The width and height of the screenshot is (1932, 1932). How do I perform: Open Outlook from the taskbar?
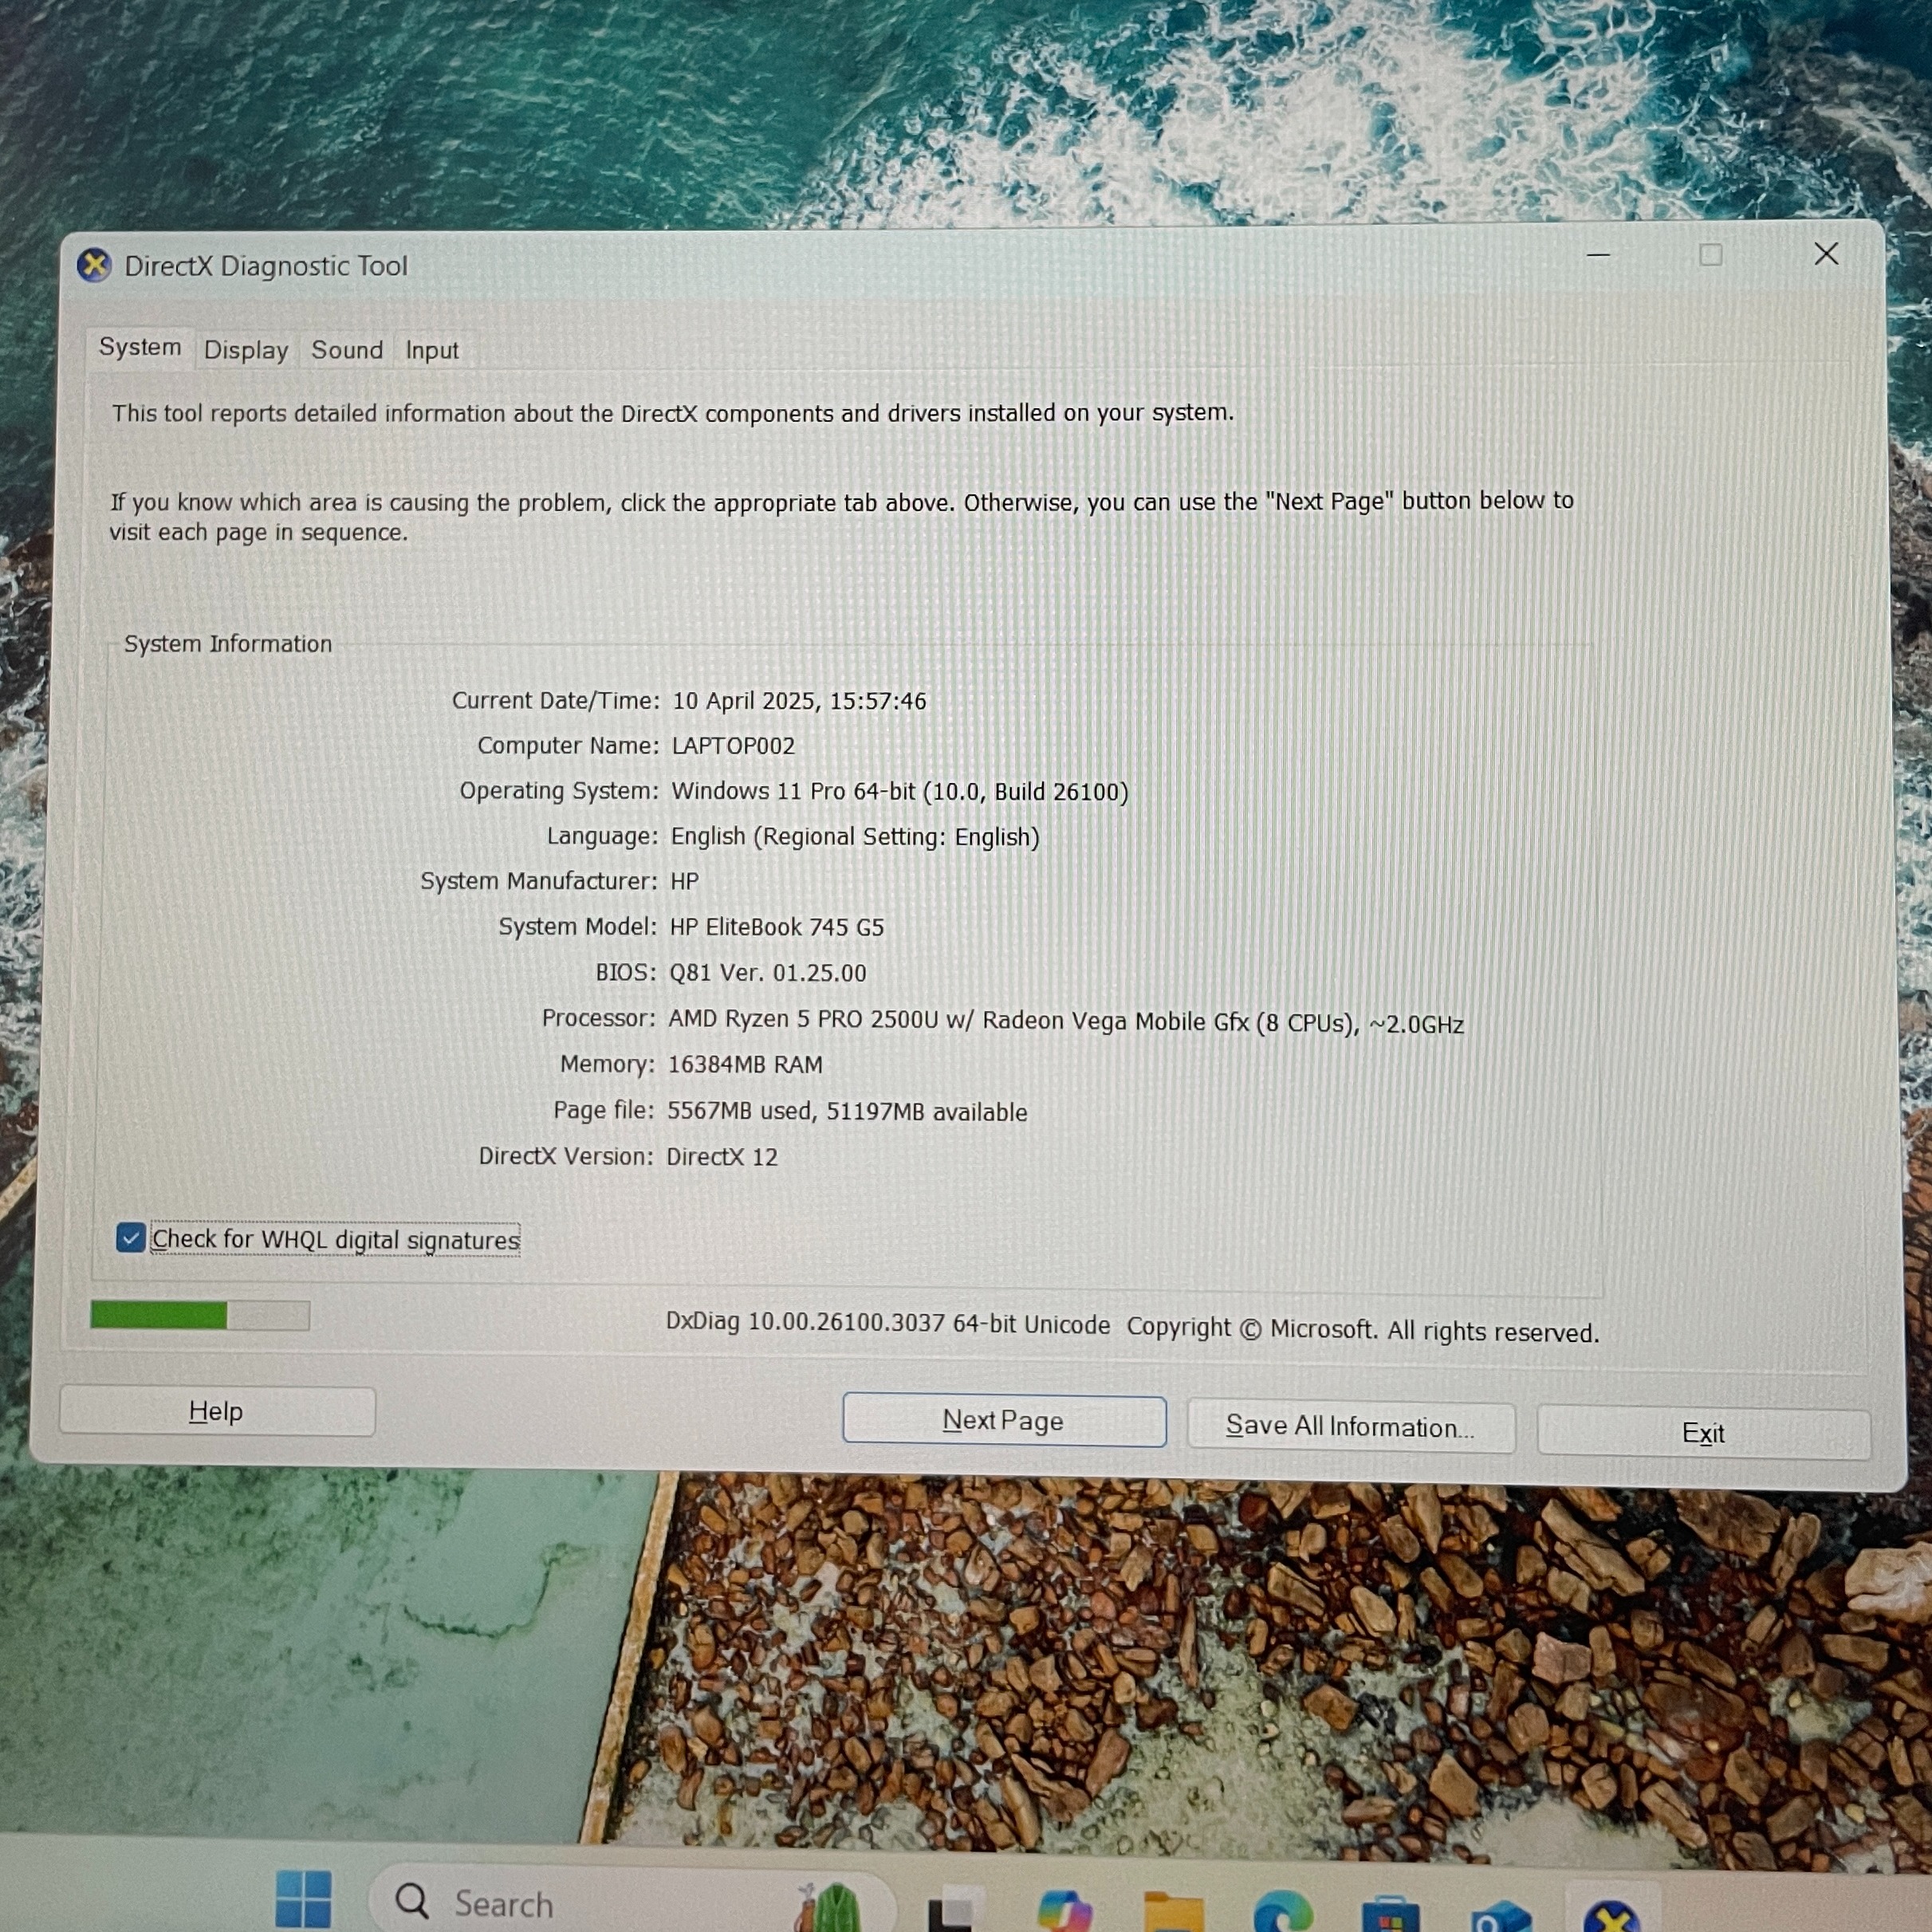point(1500,1915)
